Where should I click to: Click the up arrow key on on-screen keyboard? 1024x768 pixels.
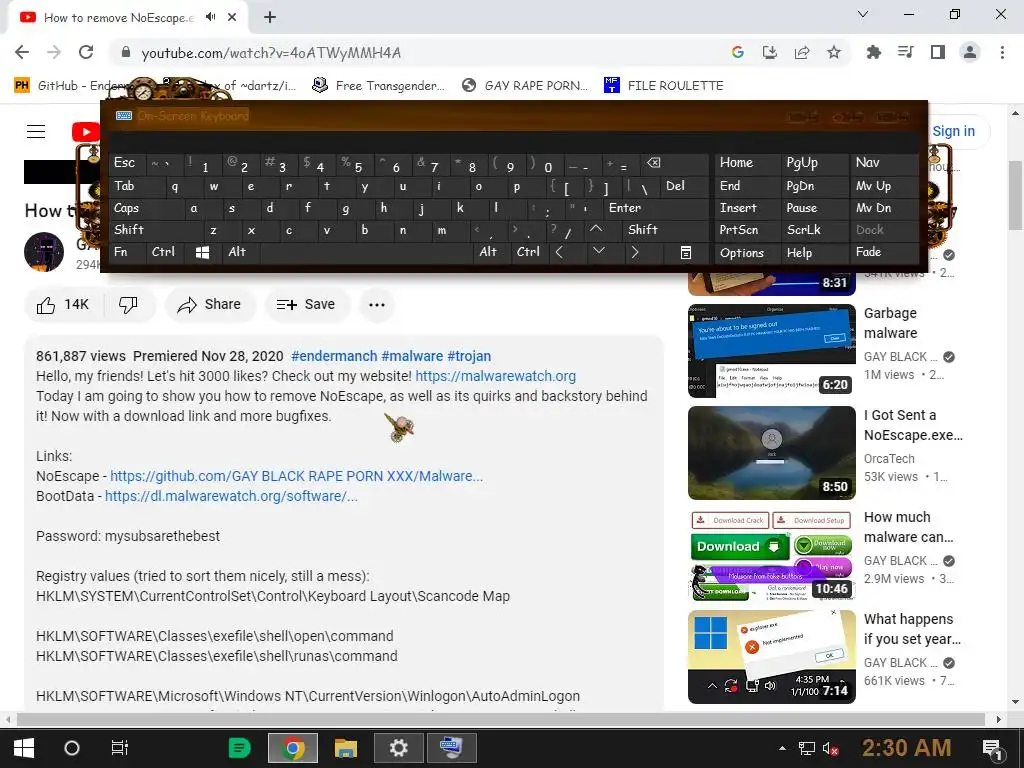pos(596,229)
